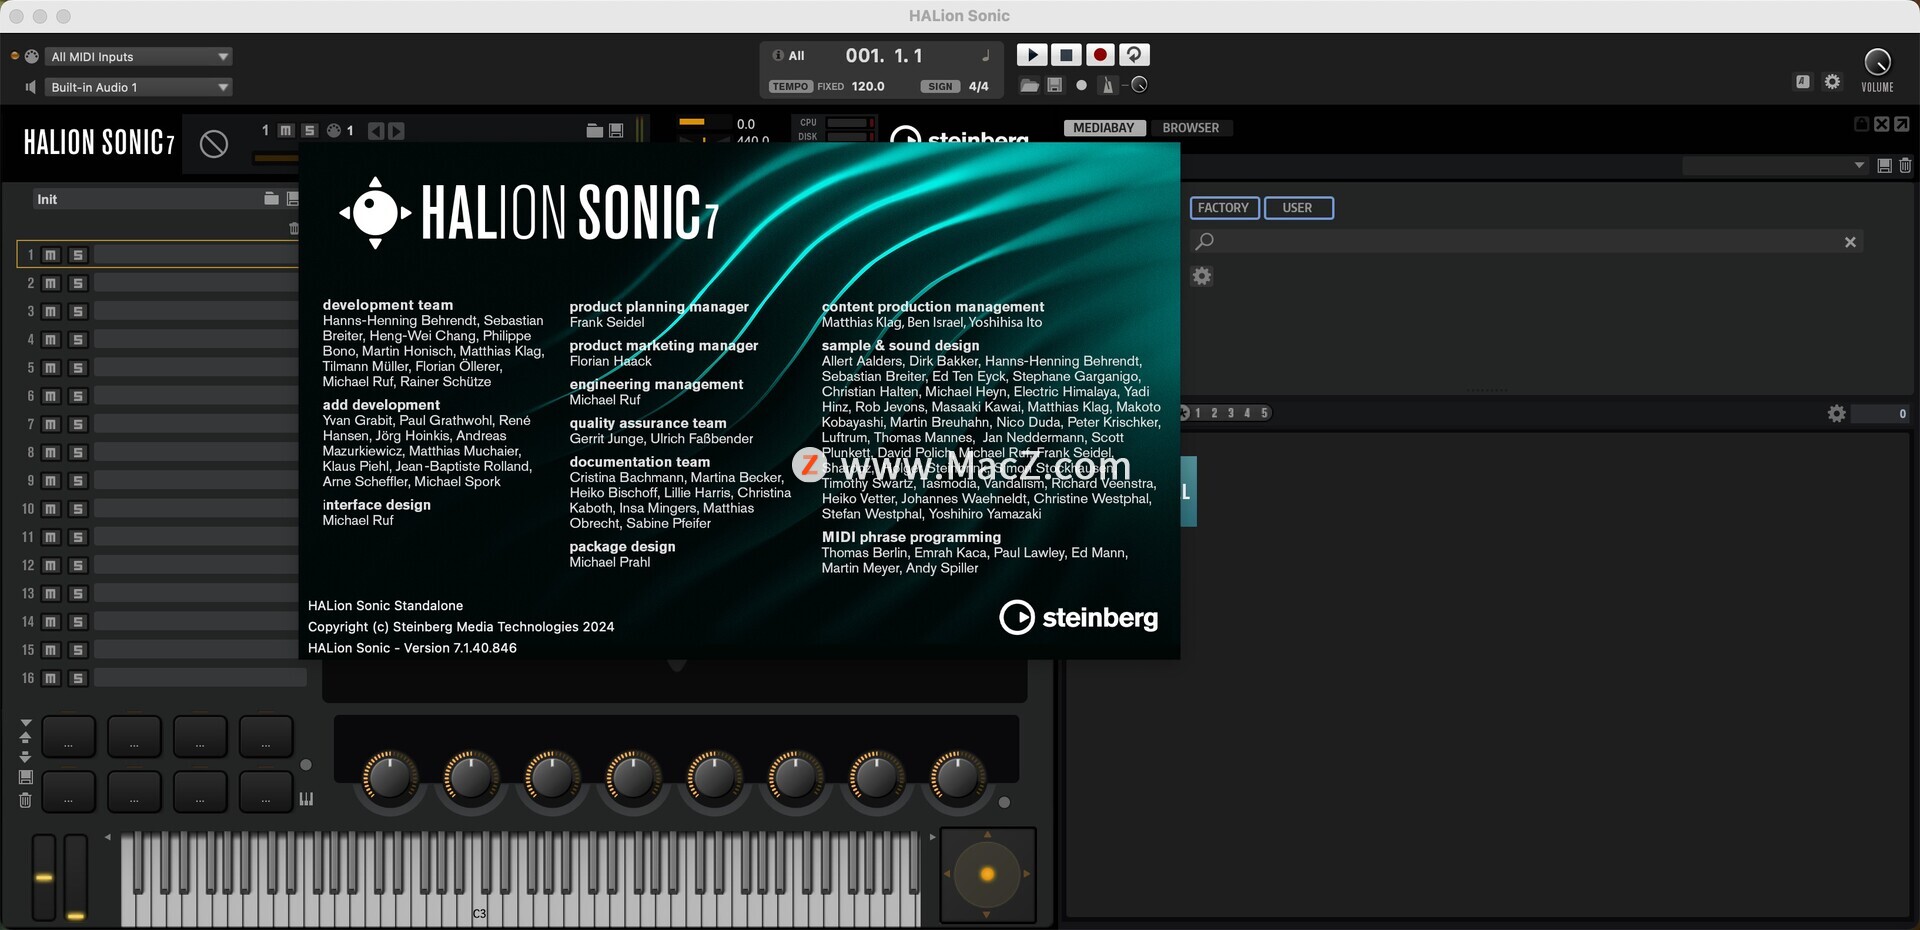The height and width of the screenshot is (930, 1920).
Task: Toggle the loop playback button
Action: pyautogui.click(x=1134, y=55)
